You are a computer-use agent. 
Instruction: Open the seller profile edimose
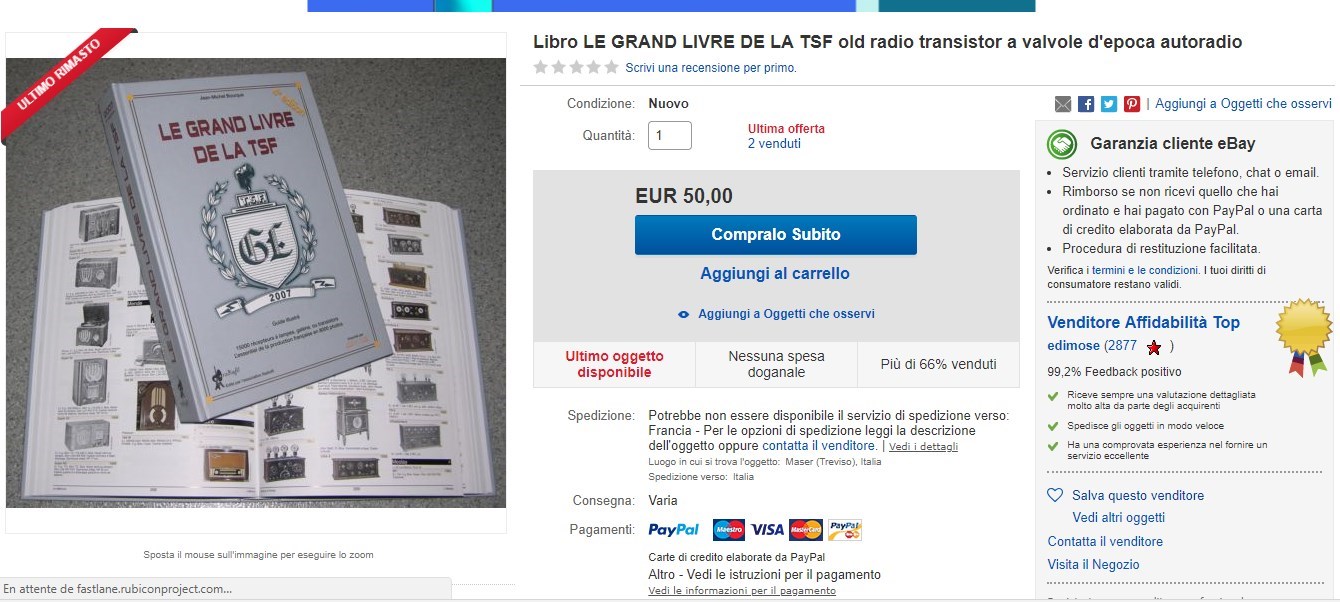point(1073,346)
